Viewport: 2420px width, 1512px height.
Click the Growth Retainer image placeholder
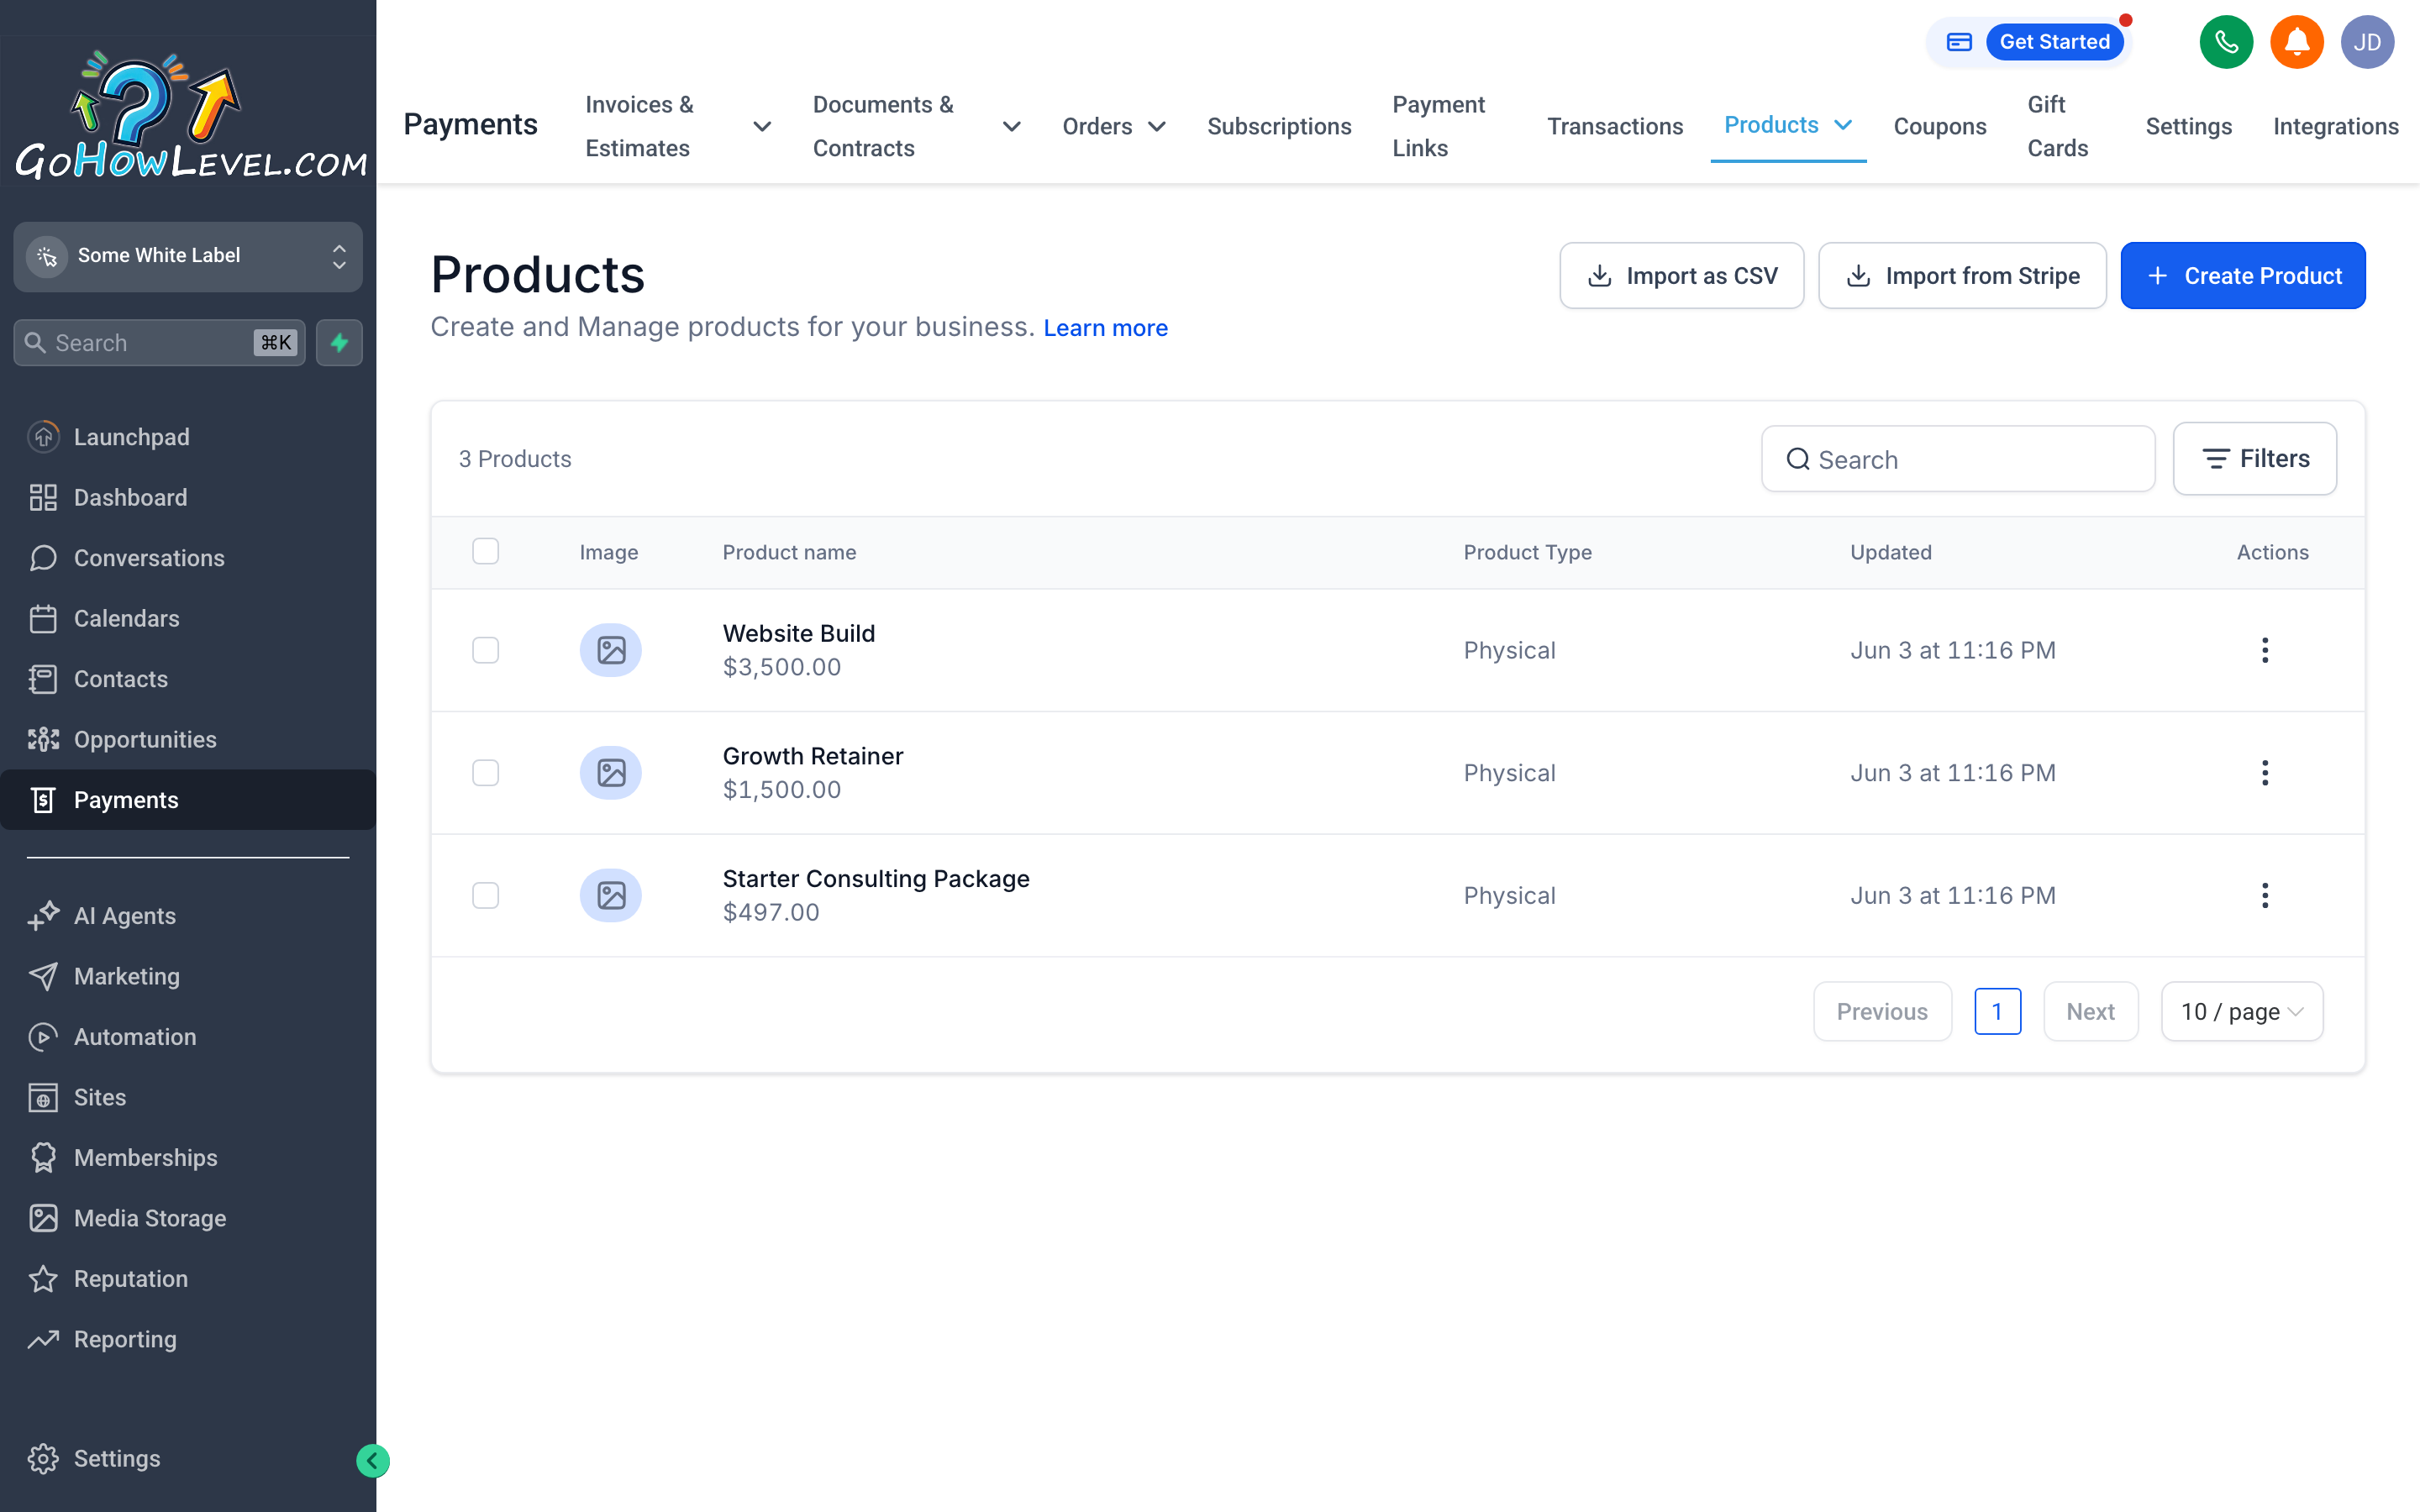click(611, 773)
